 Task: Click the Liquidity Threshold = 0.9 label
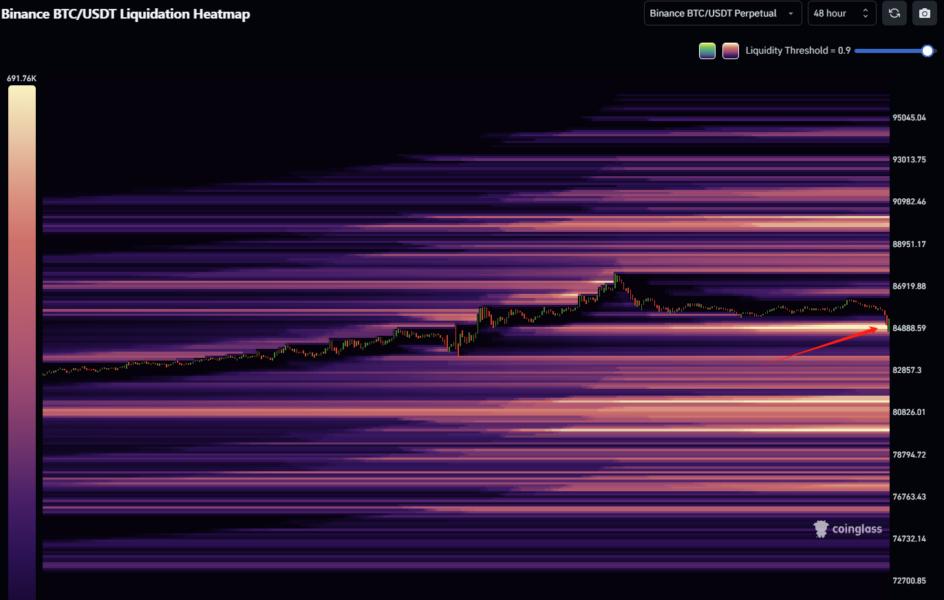(x=798, y=51)
